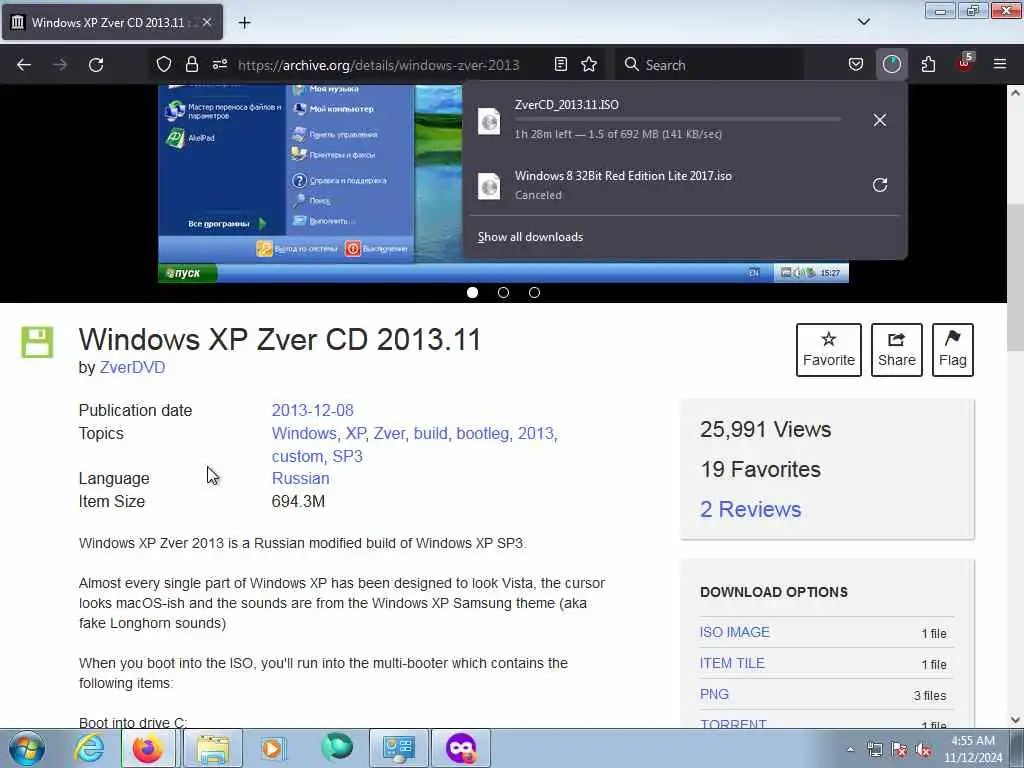Click the Firefox taskbar icon
Screen dimensions: 1024x768
pos(148,748)
